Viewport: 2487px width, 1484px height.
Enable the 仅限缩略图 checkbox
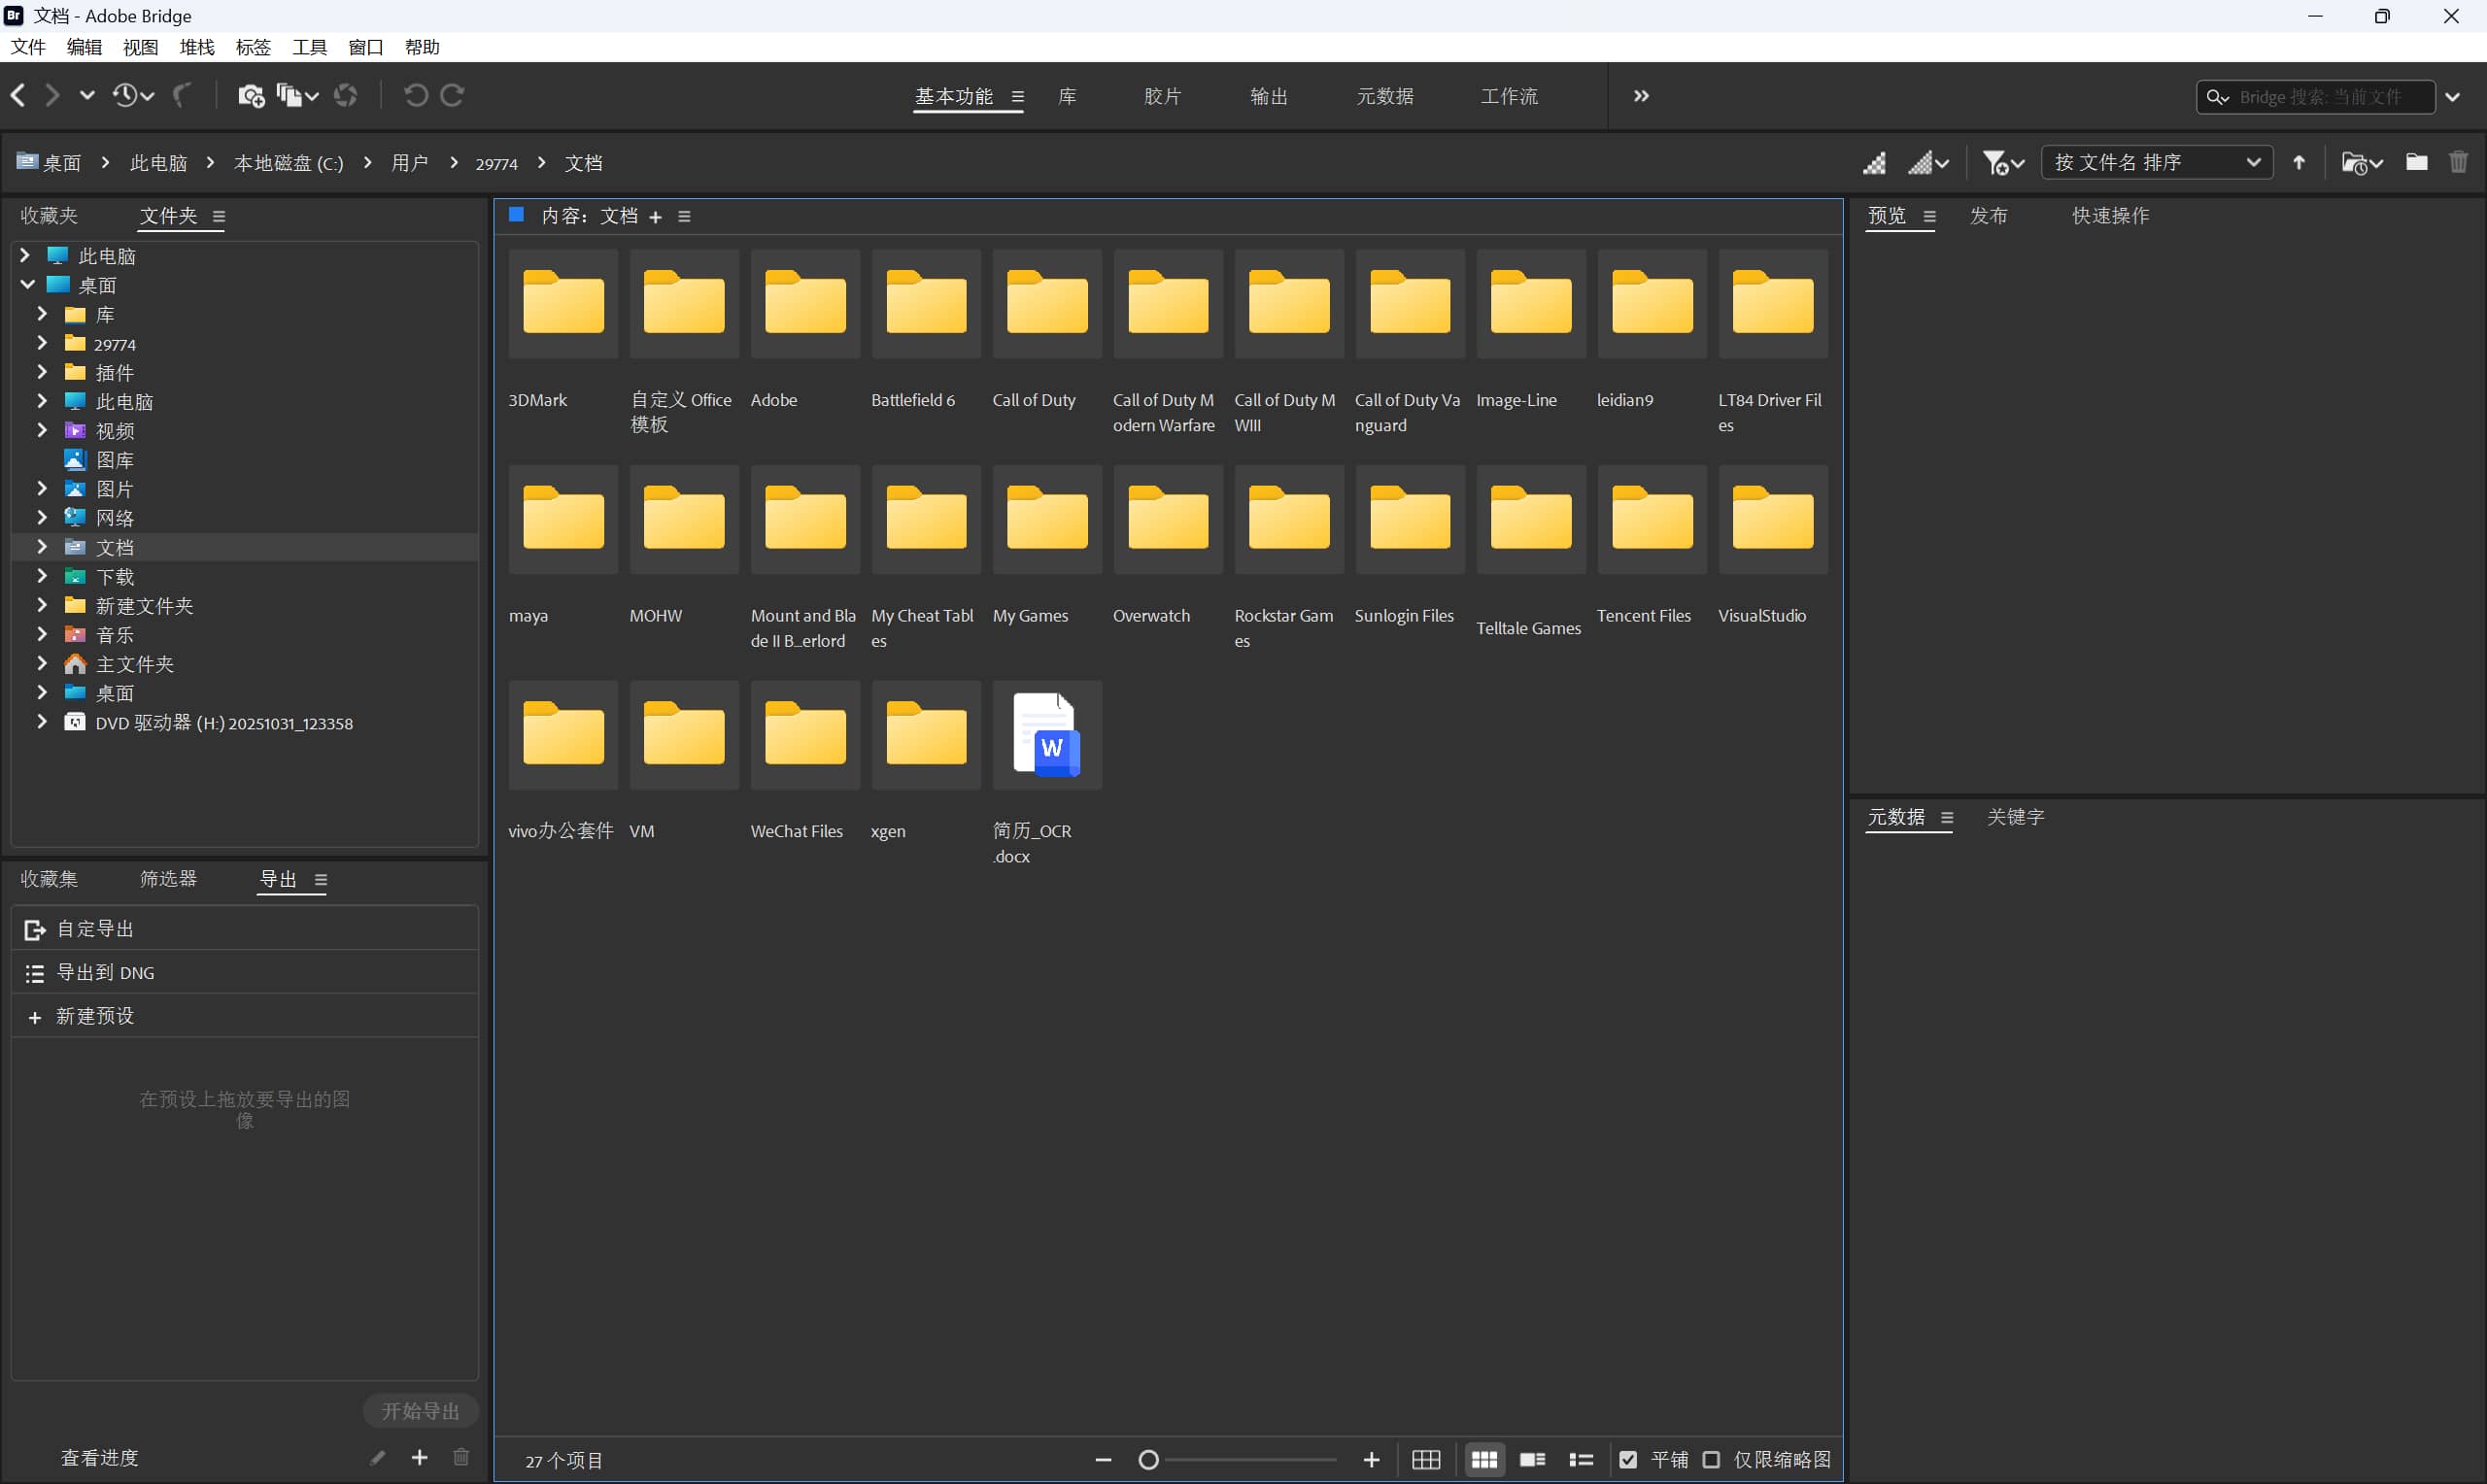coord(1711,1460)
